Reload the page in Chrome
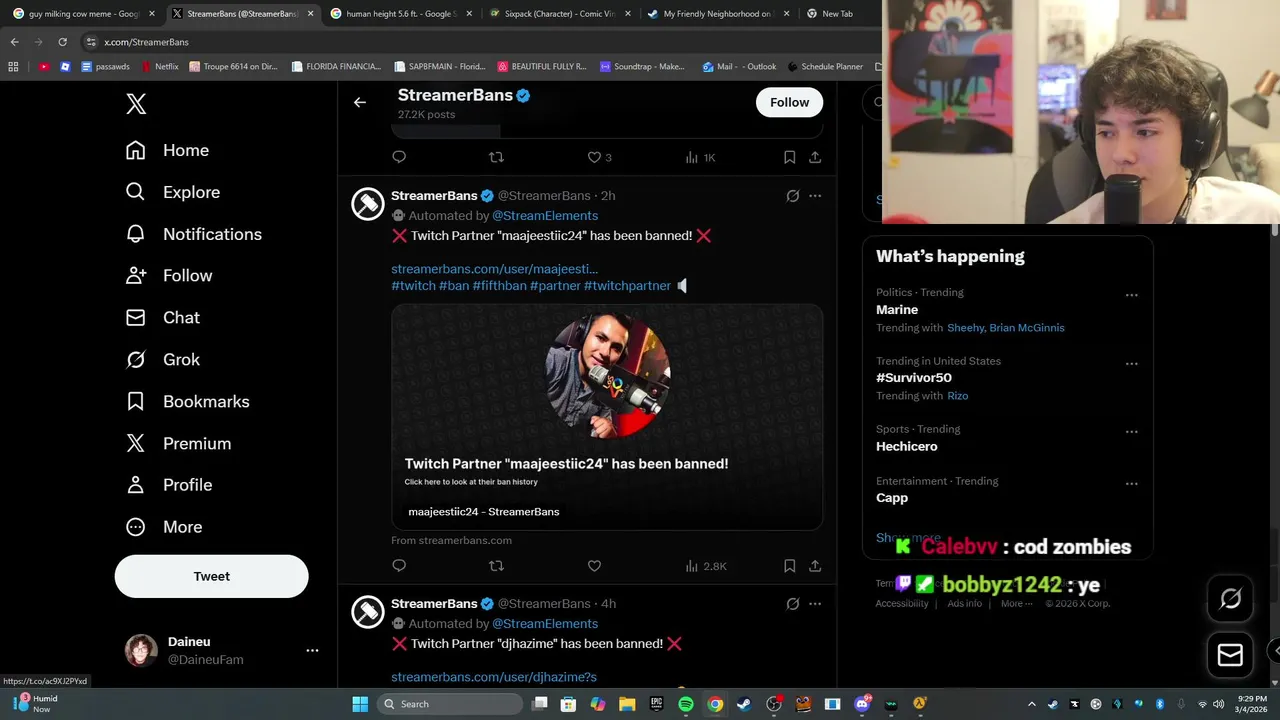 click(62, 42)
